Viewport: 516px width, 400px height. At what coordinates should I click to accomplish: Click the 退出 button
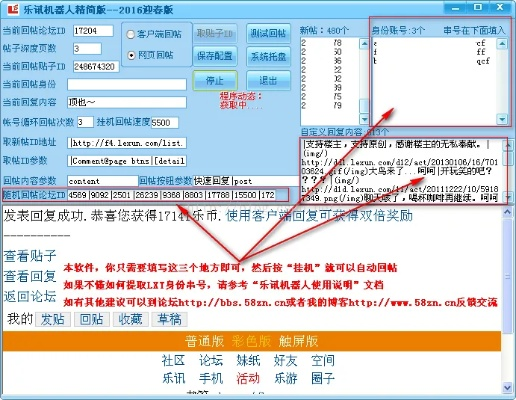(x=268, y=81)
